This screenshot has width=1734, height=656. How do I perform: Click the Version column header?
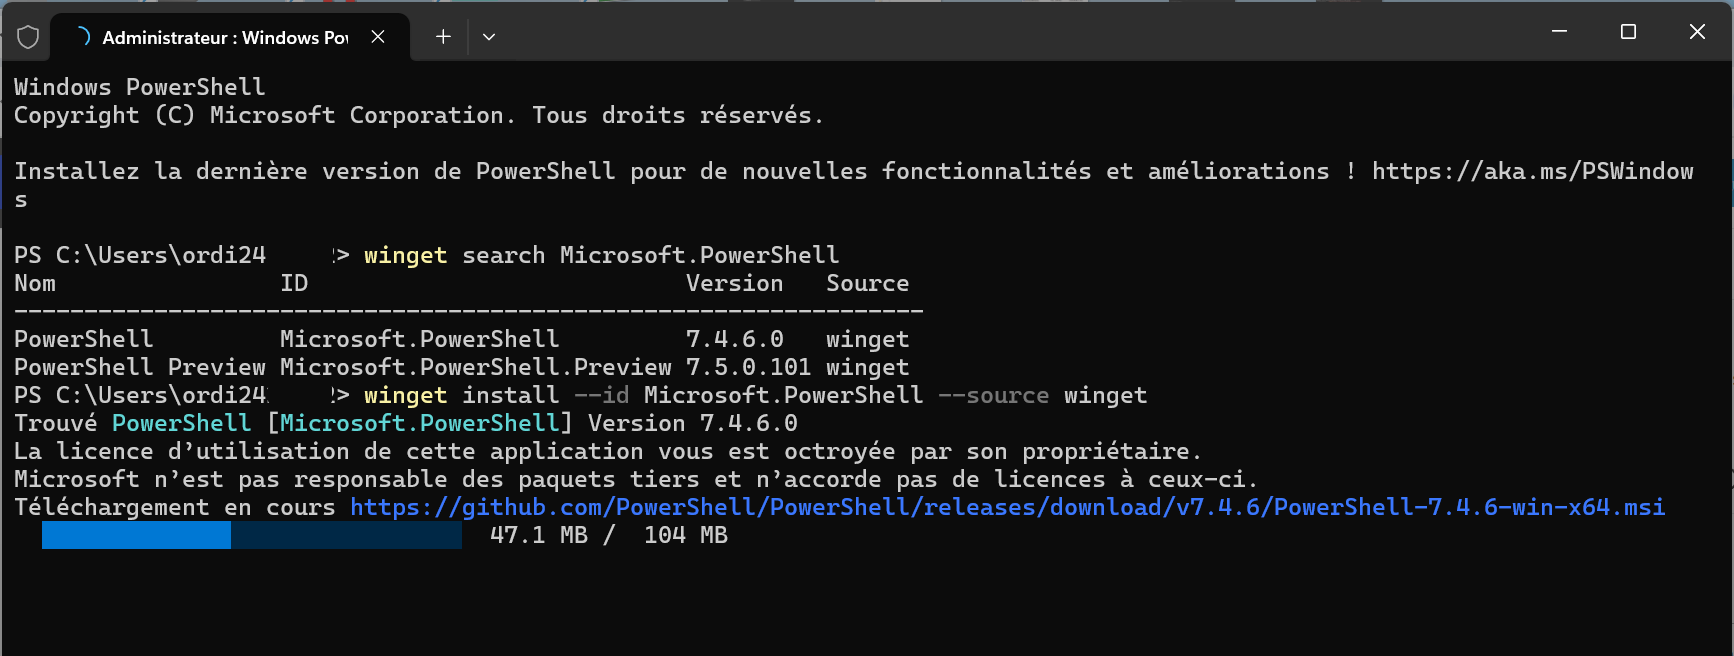point(734,283)
